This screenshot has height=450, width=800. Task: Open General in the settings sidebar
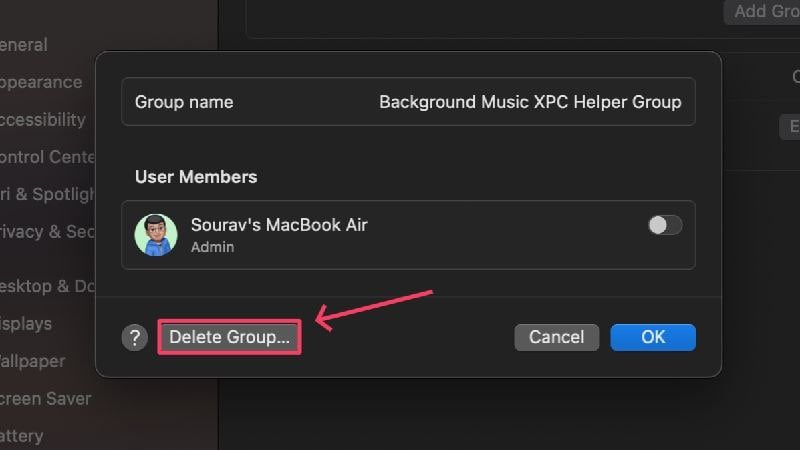tap(23, 45)
